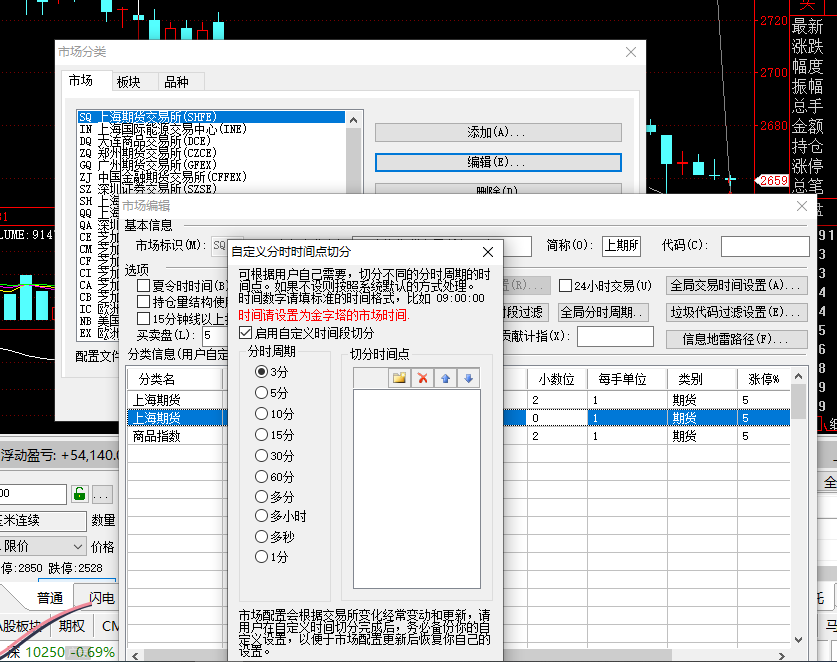This screenshot has height=662, width=837.
Task: Tick the 夏令时间 checkbox
Action: point(144,286)
